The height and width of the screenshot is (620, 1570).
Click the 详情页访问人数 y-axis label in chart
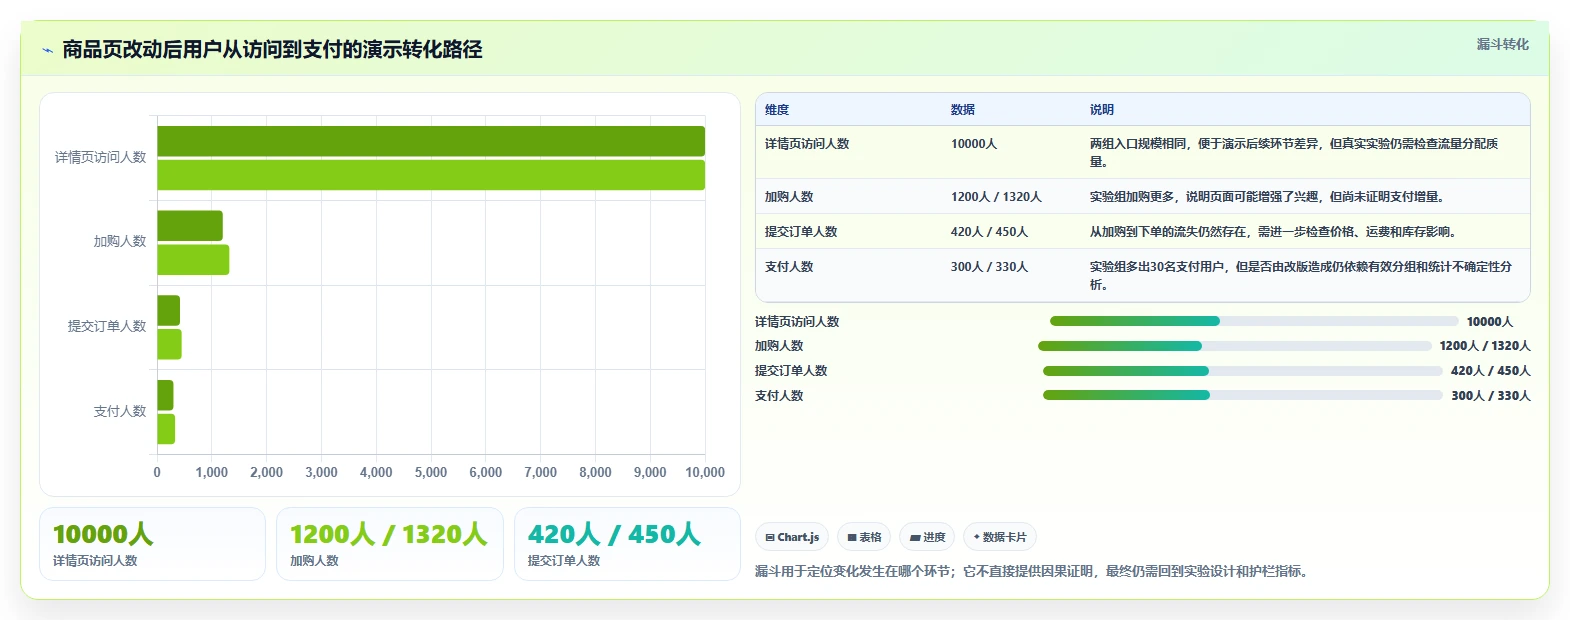click(x=100, y=157)
